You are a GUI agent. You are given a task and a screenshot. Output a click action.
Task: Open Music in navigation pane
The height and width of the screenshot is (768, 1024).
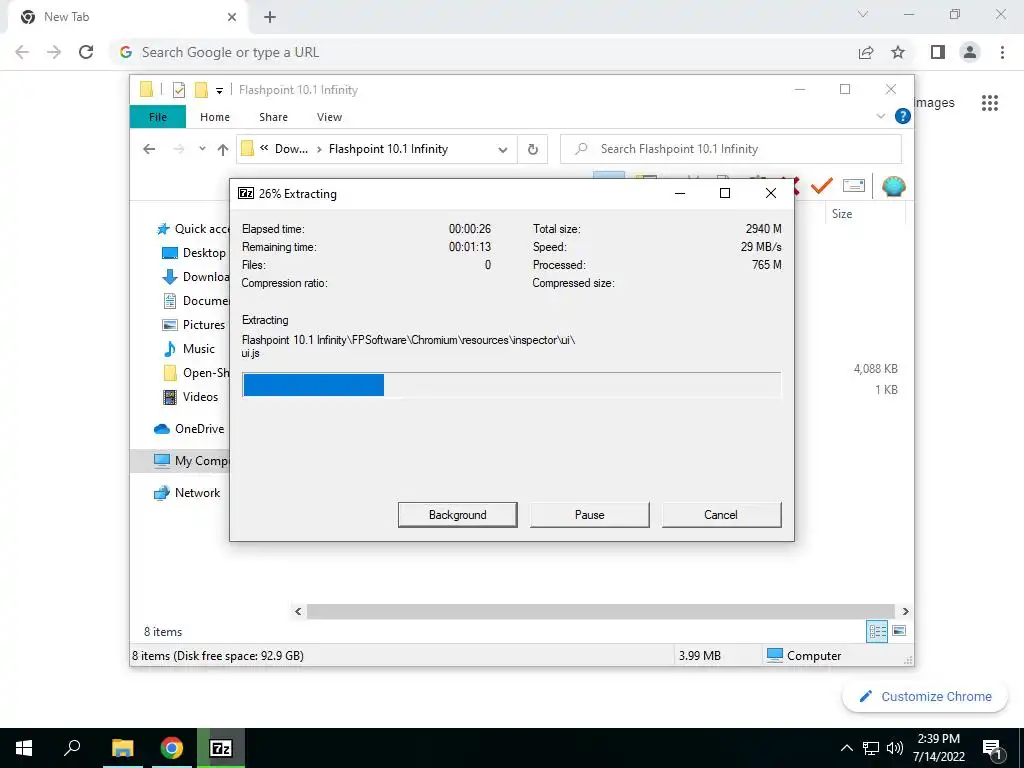[189, 349]
